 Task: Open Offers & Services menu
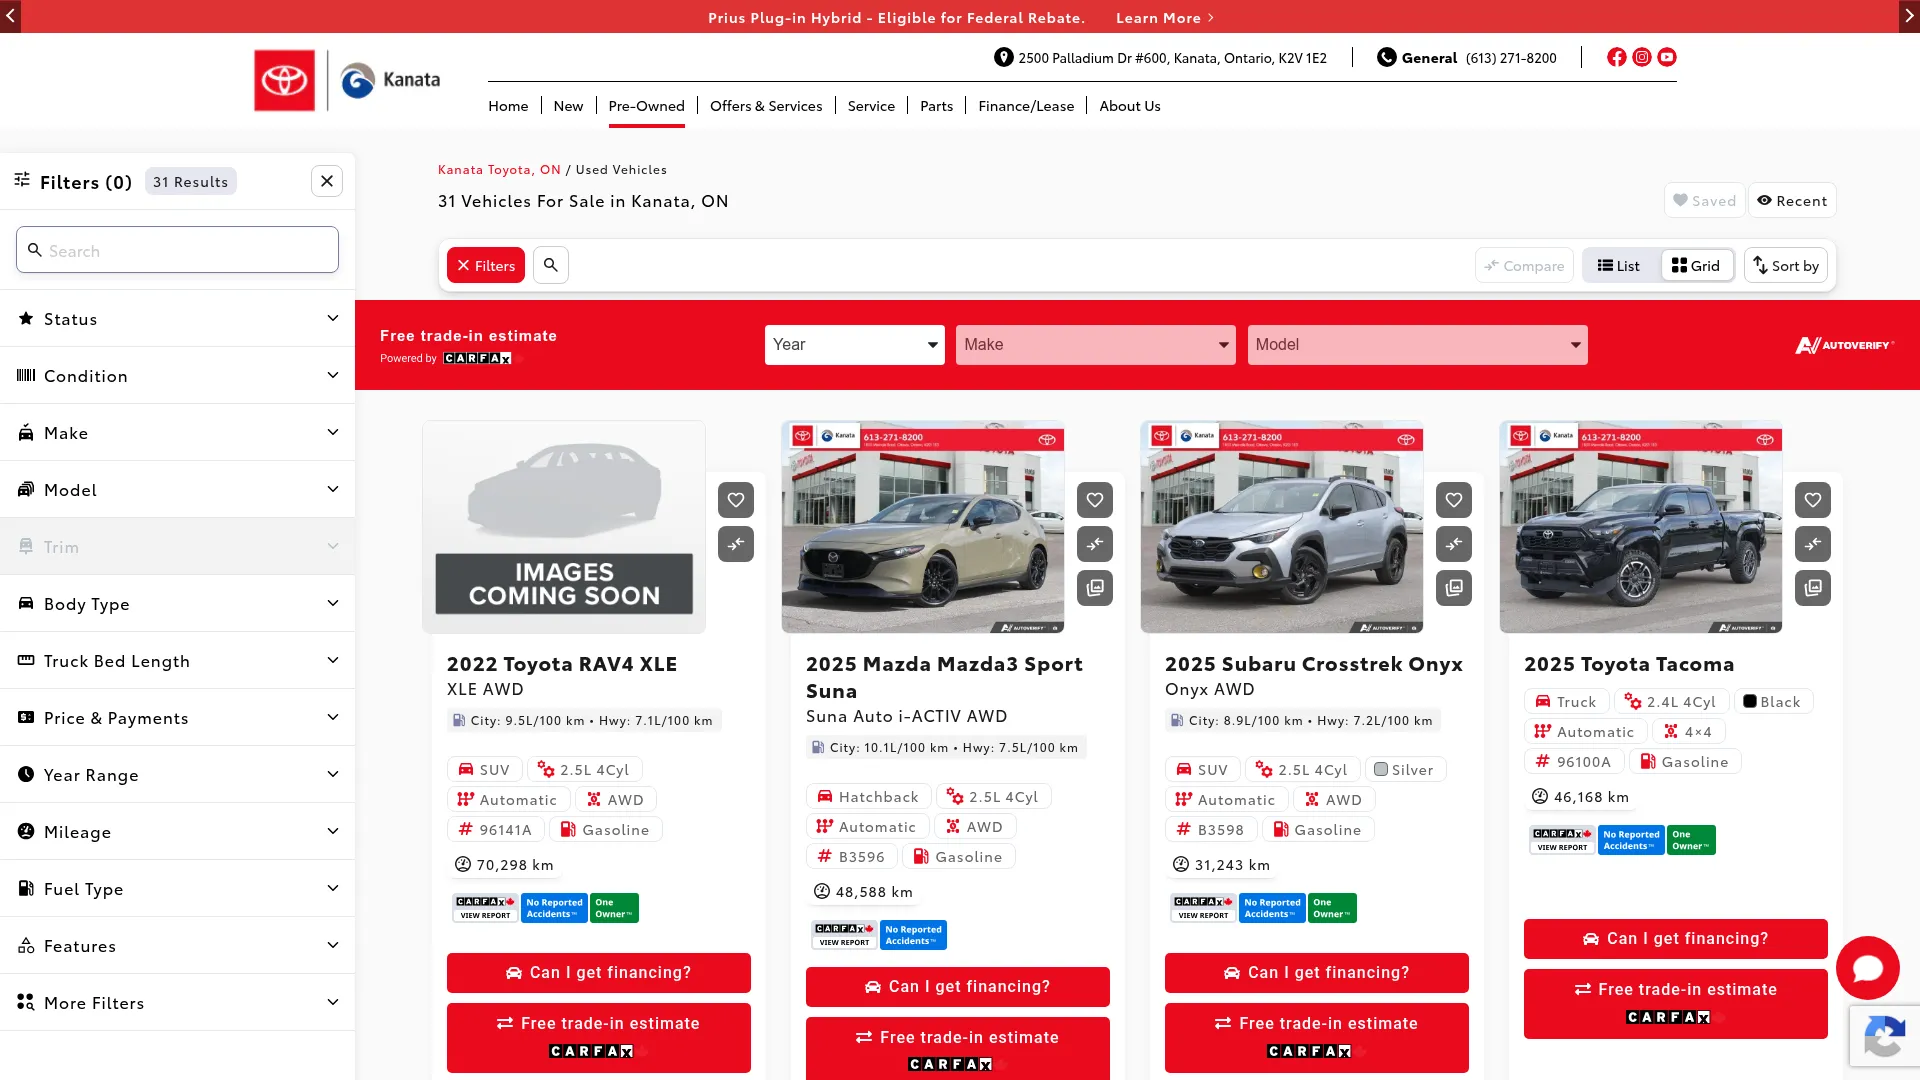(766, 106)
